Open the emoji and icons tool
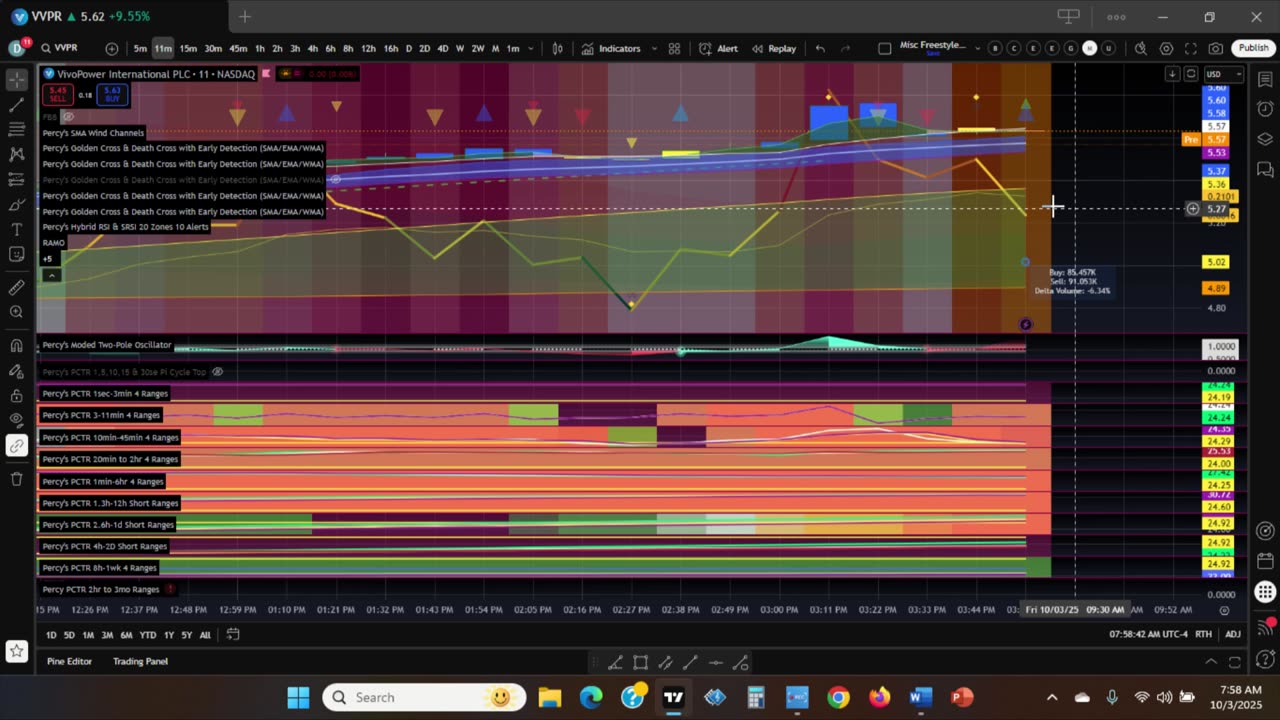 point(16,254)
